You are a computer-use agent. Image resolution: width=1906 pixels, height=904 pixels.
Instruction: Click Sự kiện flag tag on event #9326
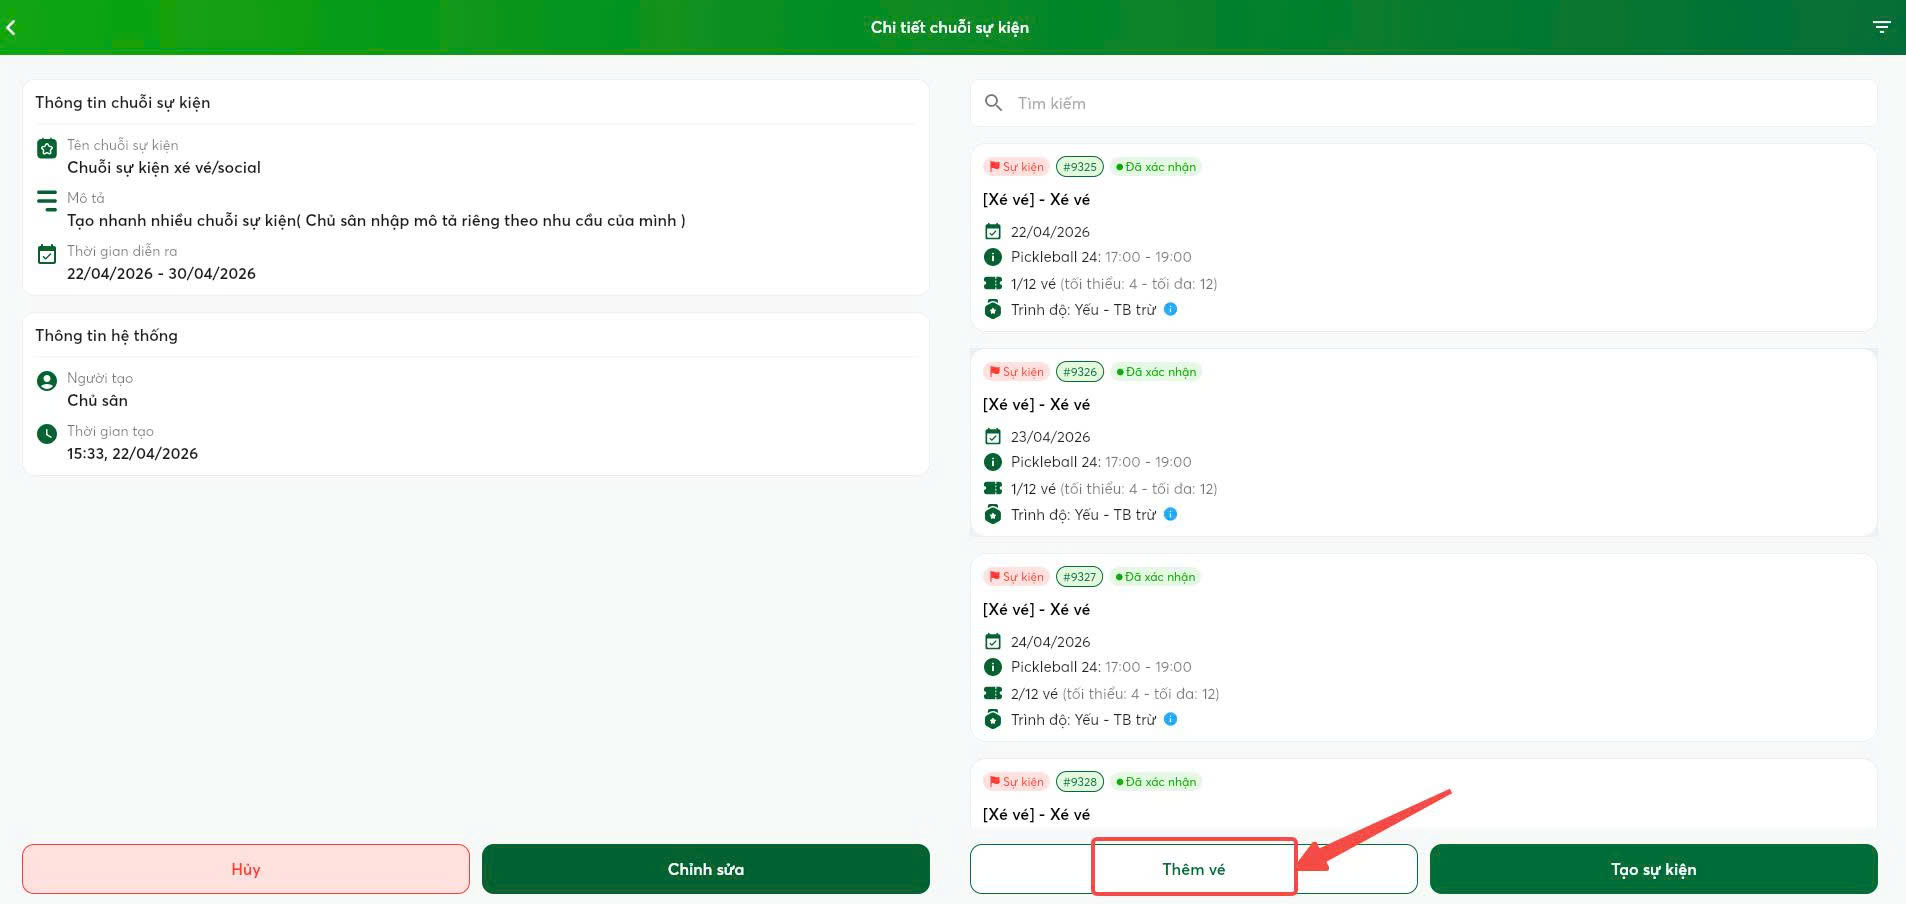click(1015, 372)
